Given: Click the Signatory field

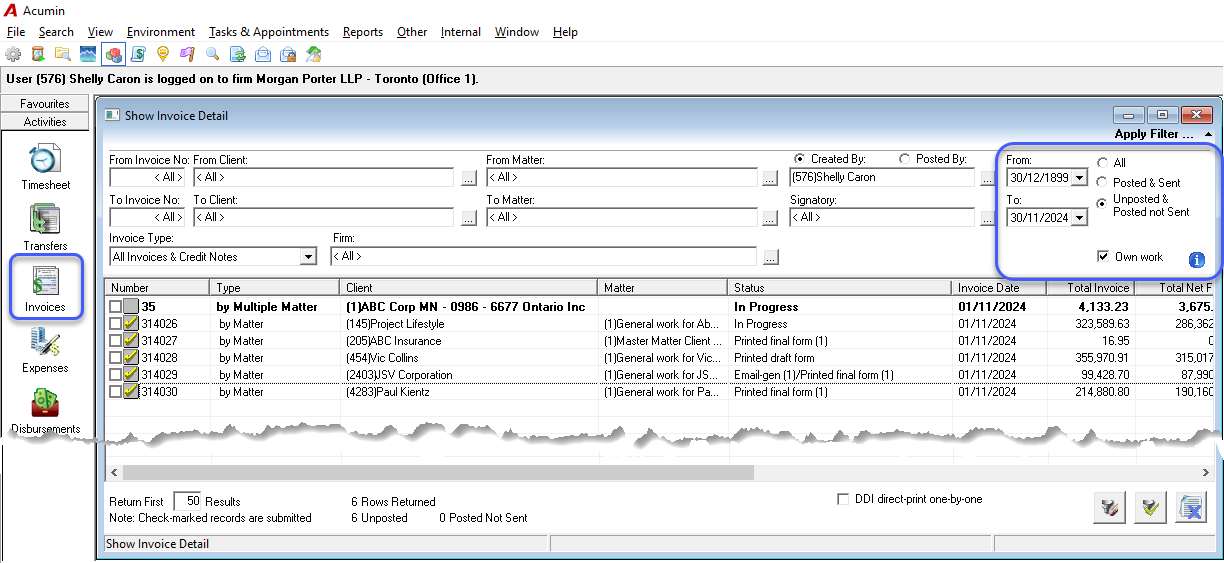Looking at the screenshot, I should [x=881, y=217].
